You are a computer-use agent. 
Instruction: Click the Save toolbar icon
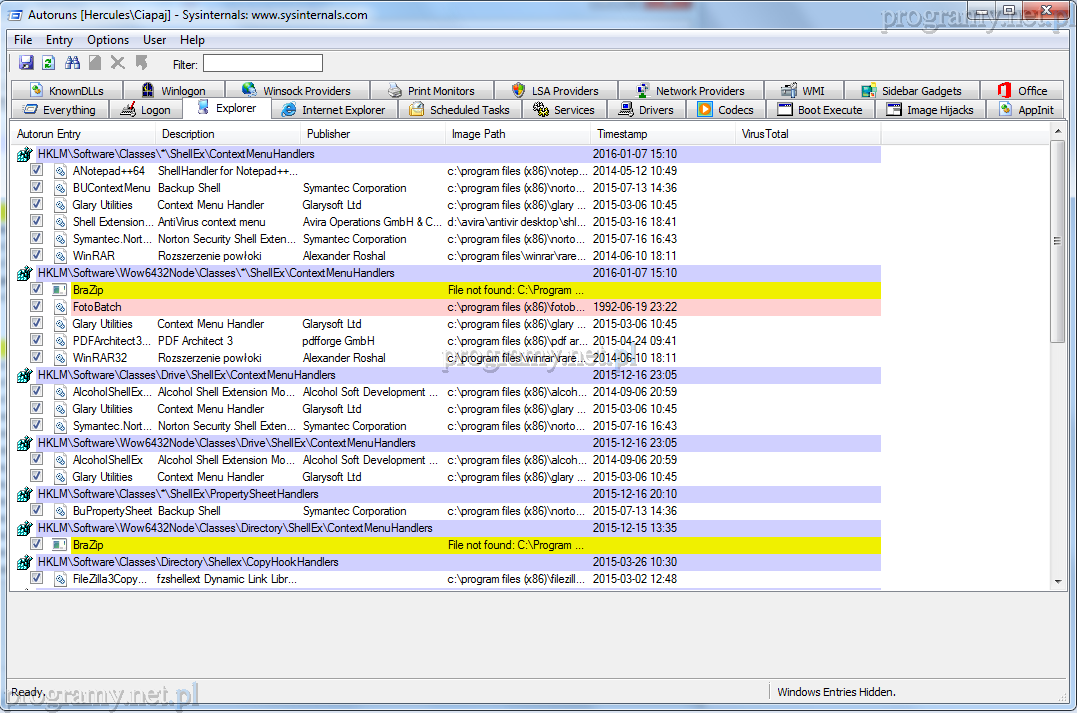tap(27, 63)
